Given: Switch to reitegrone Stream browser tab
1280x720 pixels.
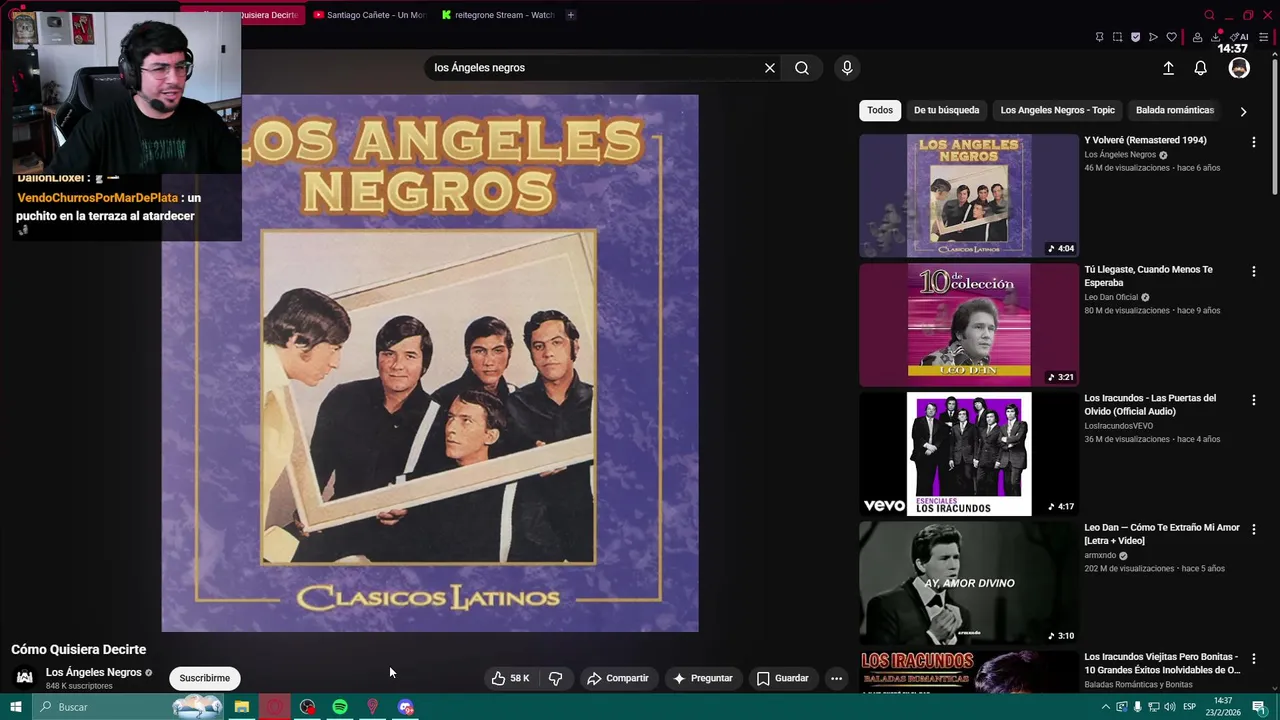Looking at the screenshot, I should 497,15.
